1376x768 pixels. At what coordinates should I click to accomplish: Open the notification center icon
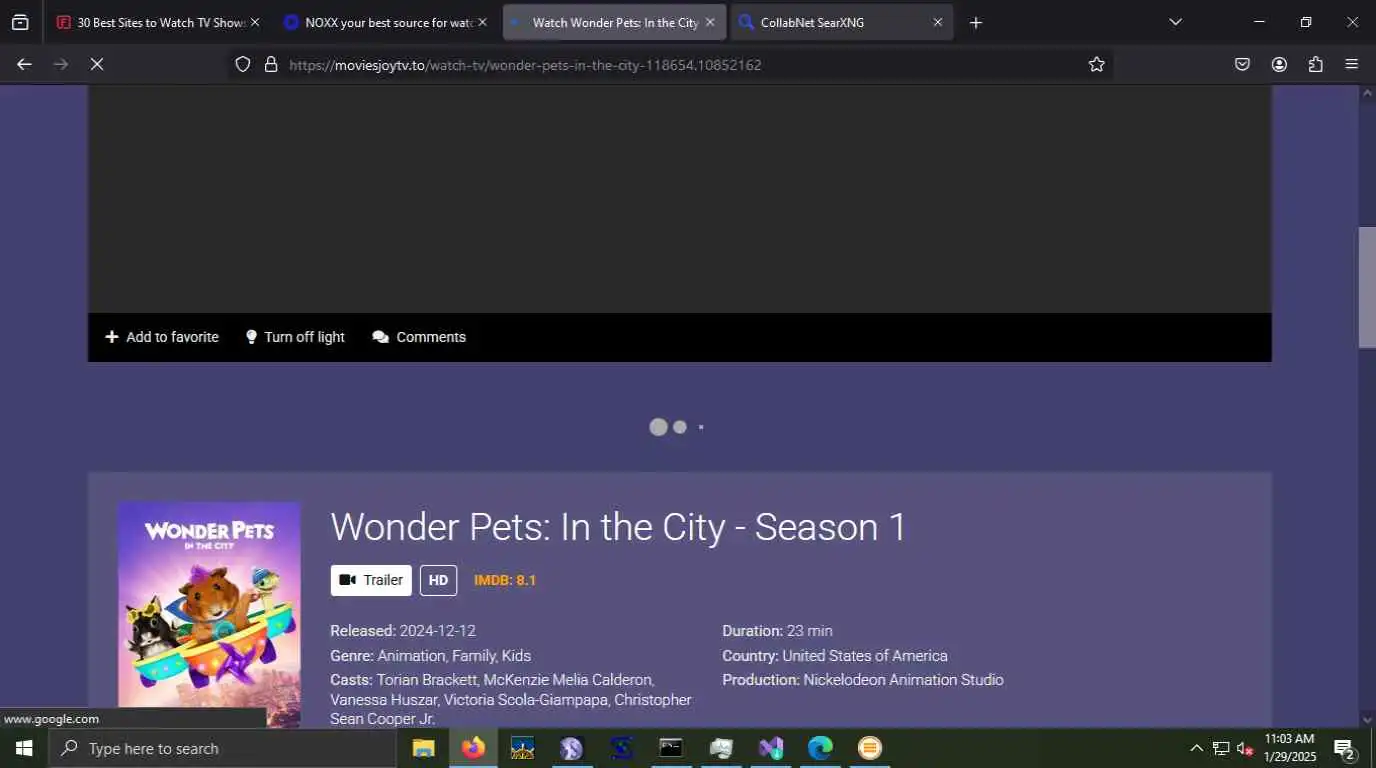(x=1345, y=748)
